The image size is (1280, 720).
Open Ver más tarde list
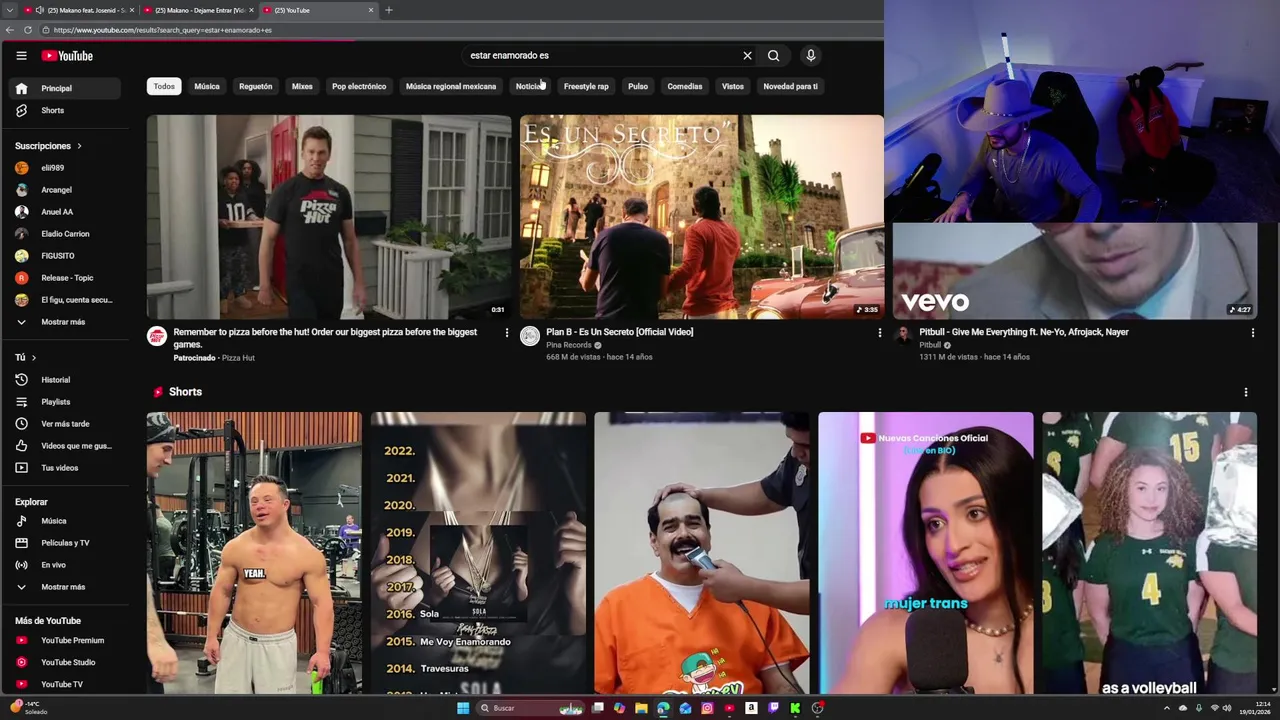tap(65, 424)
